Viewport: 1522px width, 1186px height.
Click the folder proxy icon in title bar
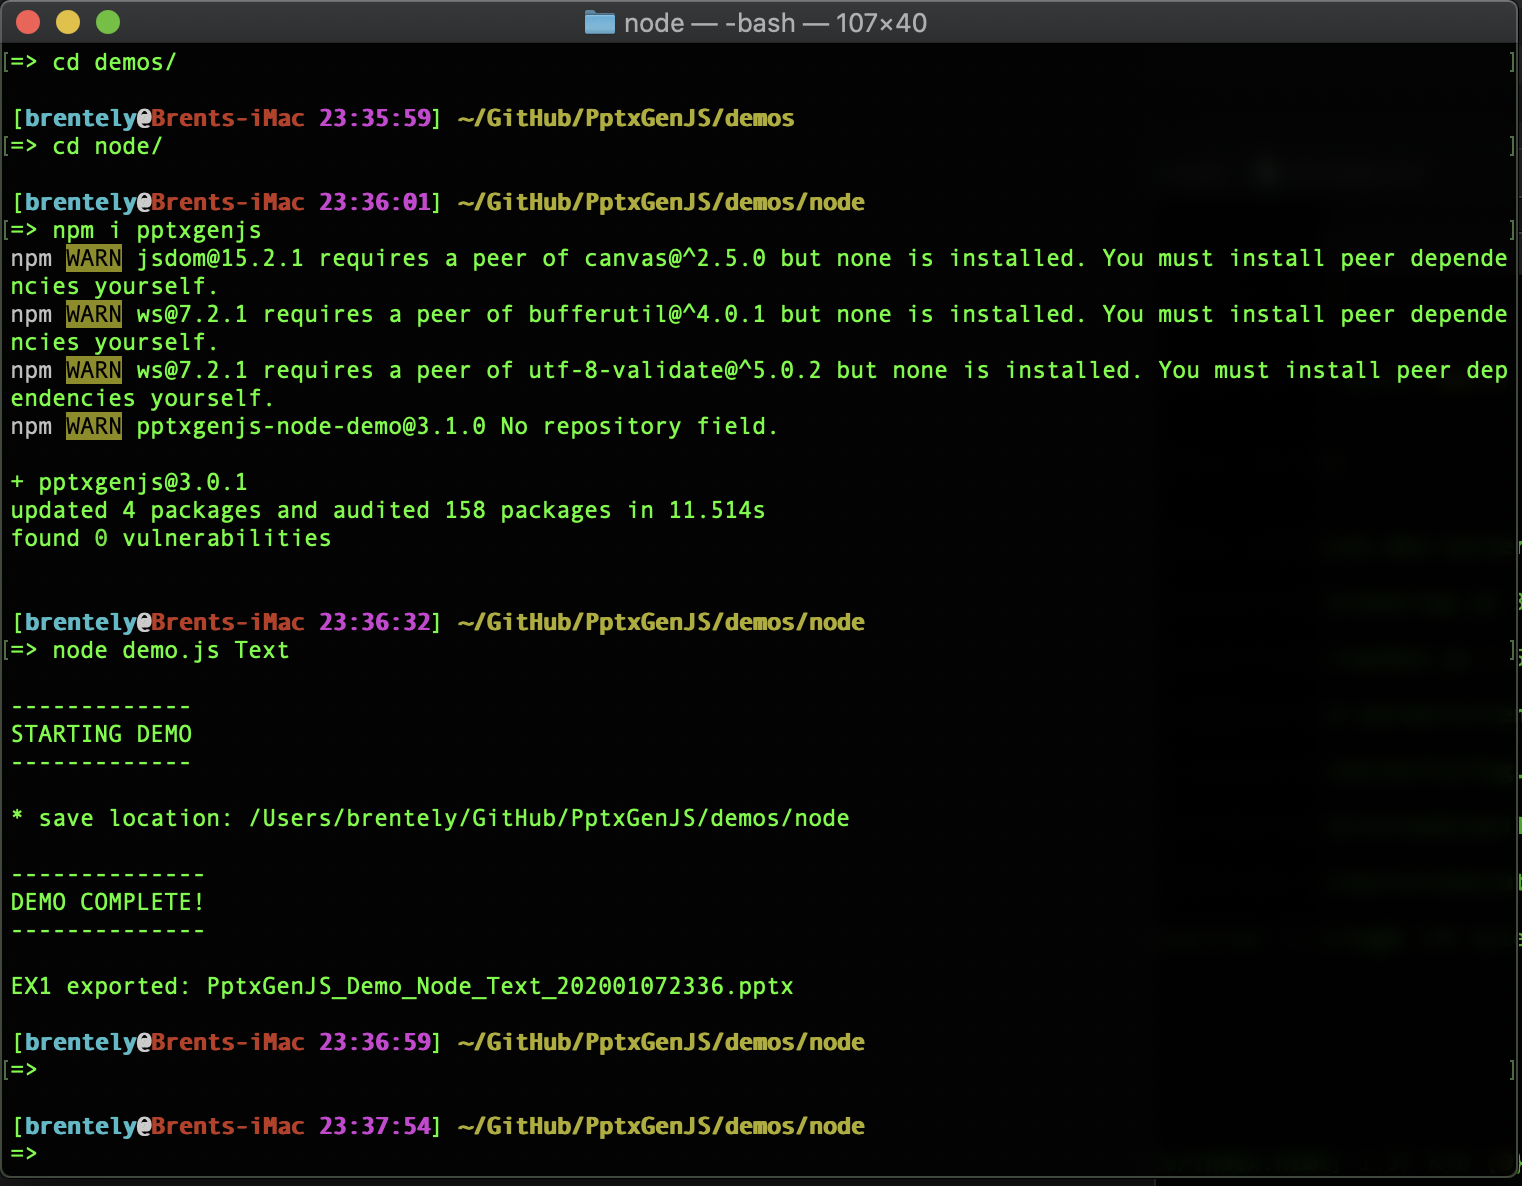598,22
